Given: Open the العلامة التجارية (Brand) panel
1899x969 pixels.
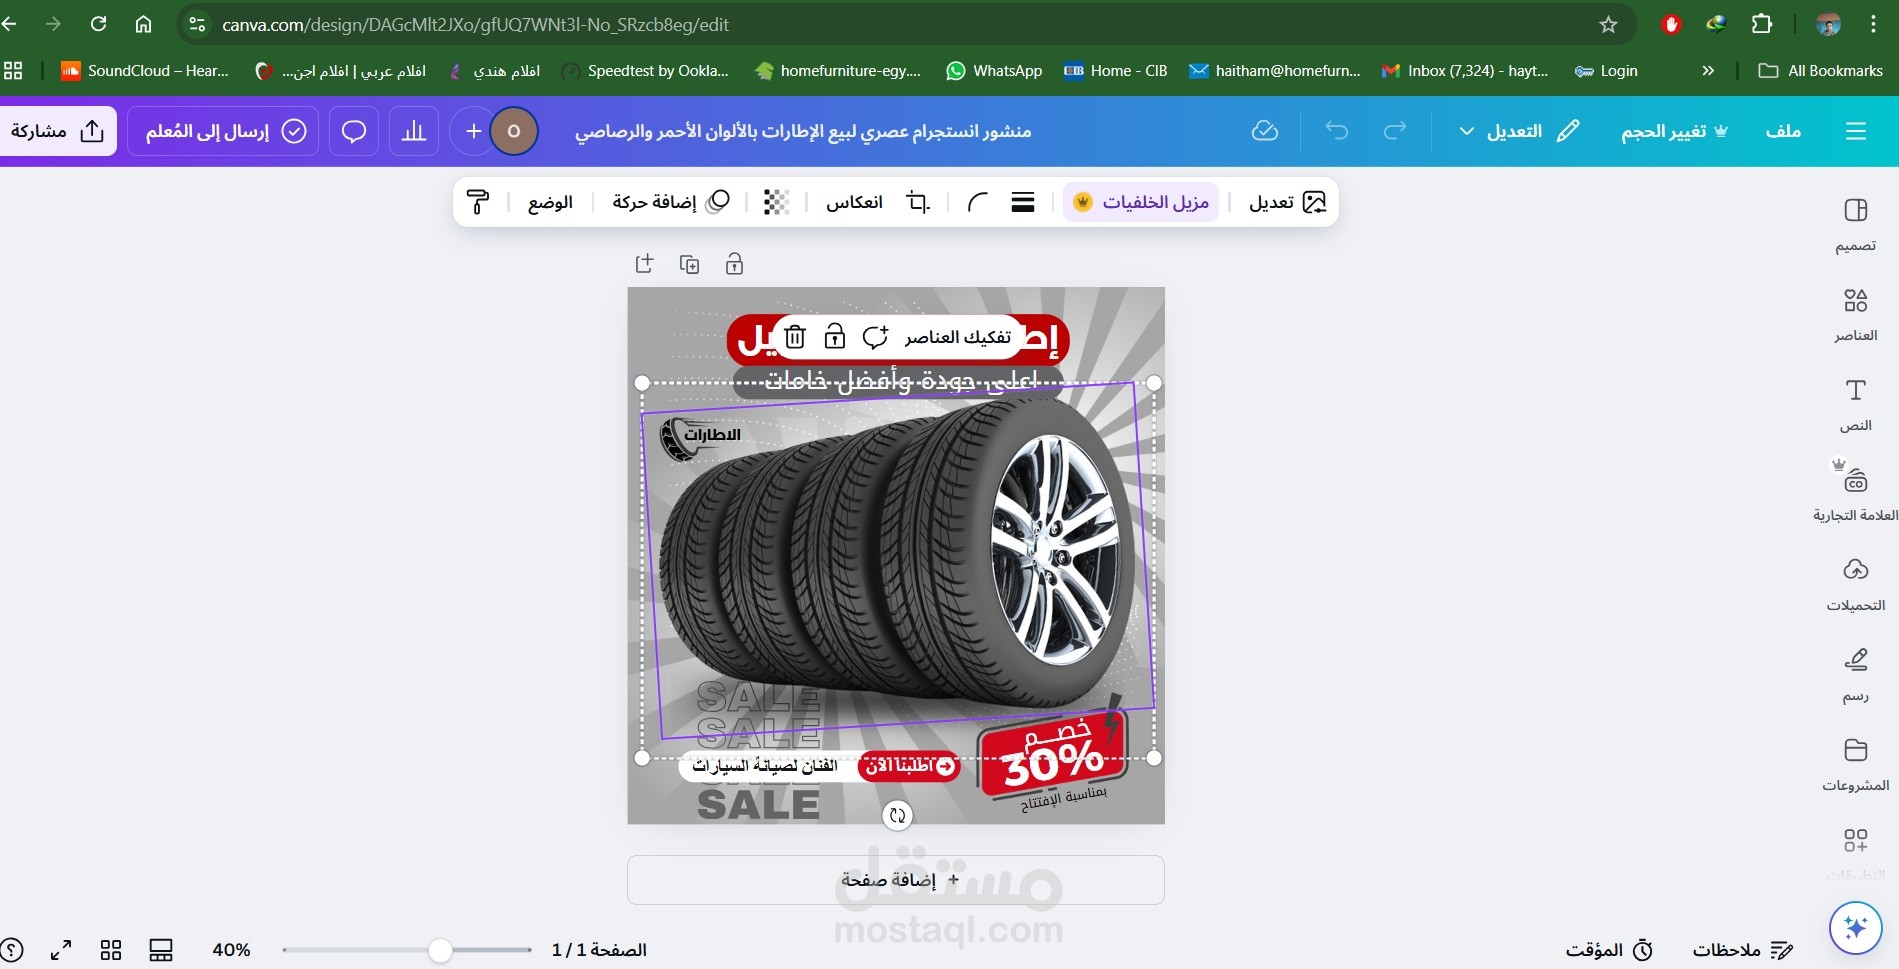Looking at the screenshot, I should (1855, 494).
